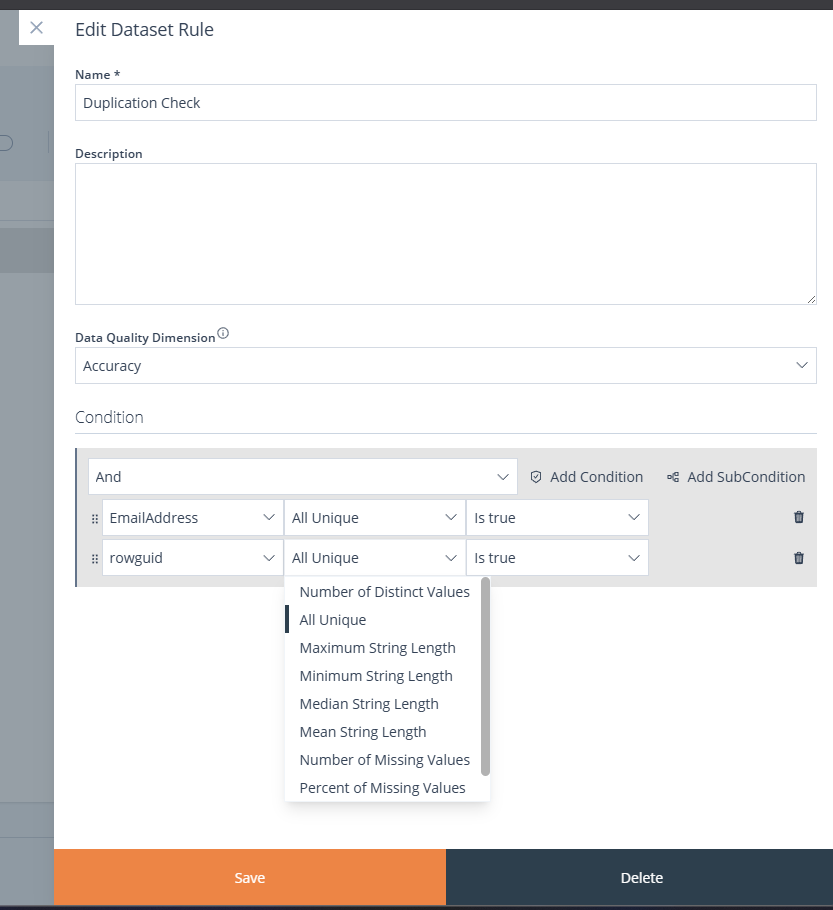Open the Accuracy dimension dropdown
This screenshot has height=910, width=833.
(x=445, y=366)
